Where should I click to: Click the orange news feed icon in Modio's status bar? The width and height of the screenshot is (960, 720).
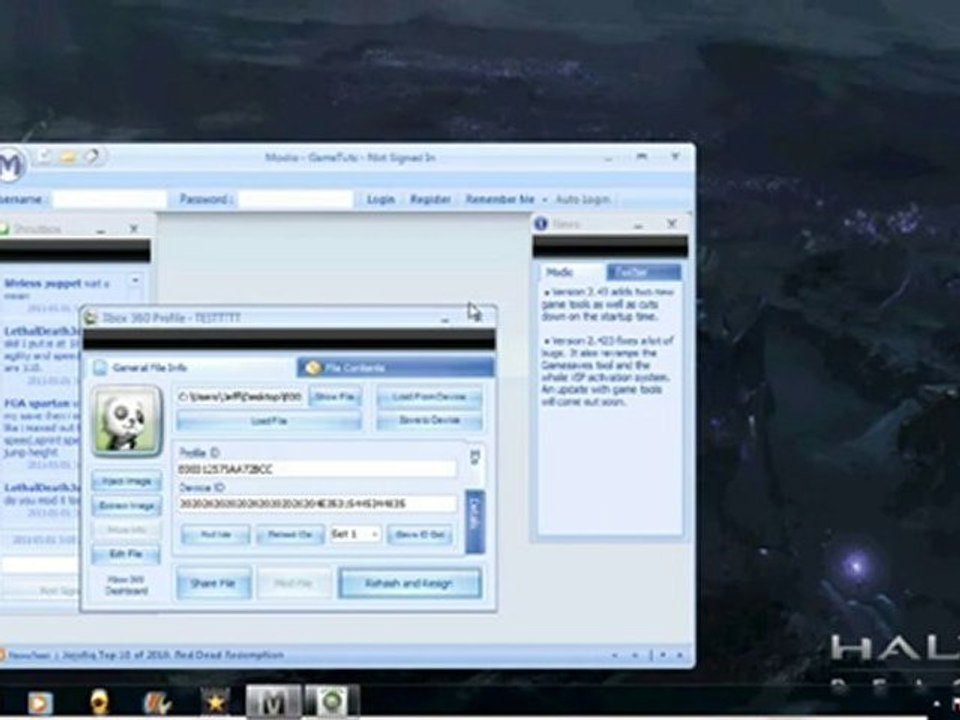(x=2, y=656)
